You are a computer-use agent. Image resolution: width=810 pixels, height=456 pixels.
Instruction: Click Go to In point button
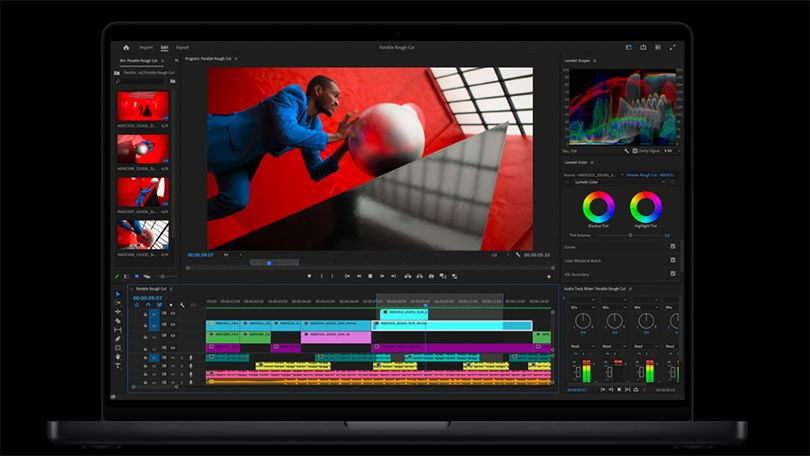click(x=347, y=276)
